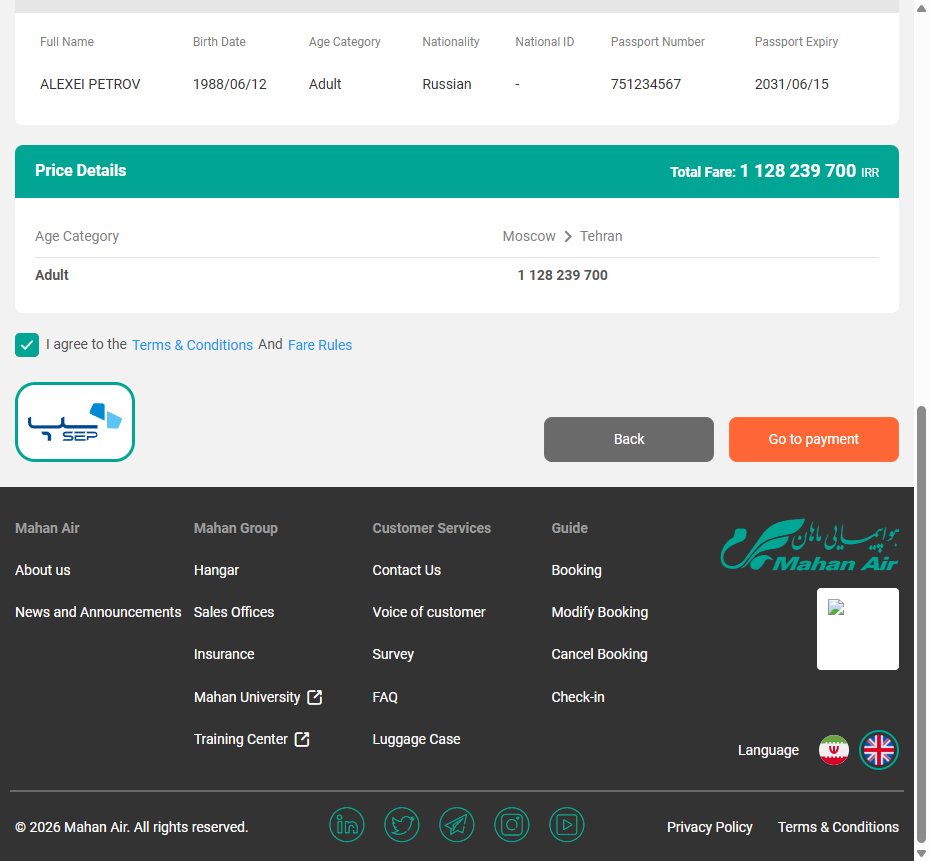The image size is (929, 861).
Task: Open the YouTube play icon
Action: 567,825
